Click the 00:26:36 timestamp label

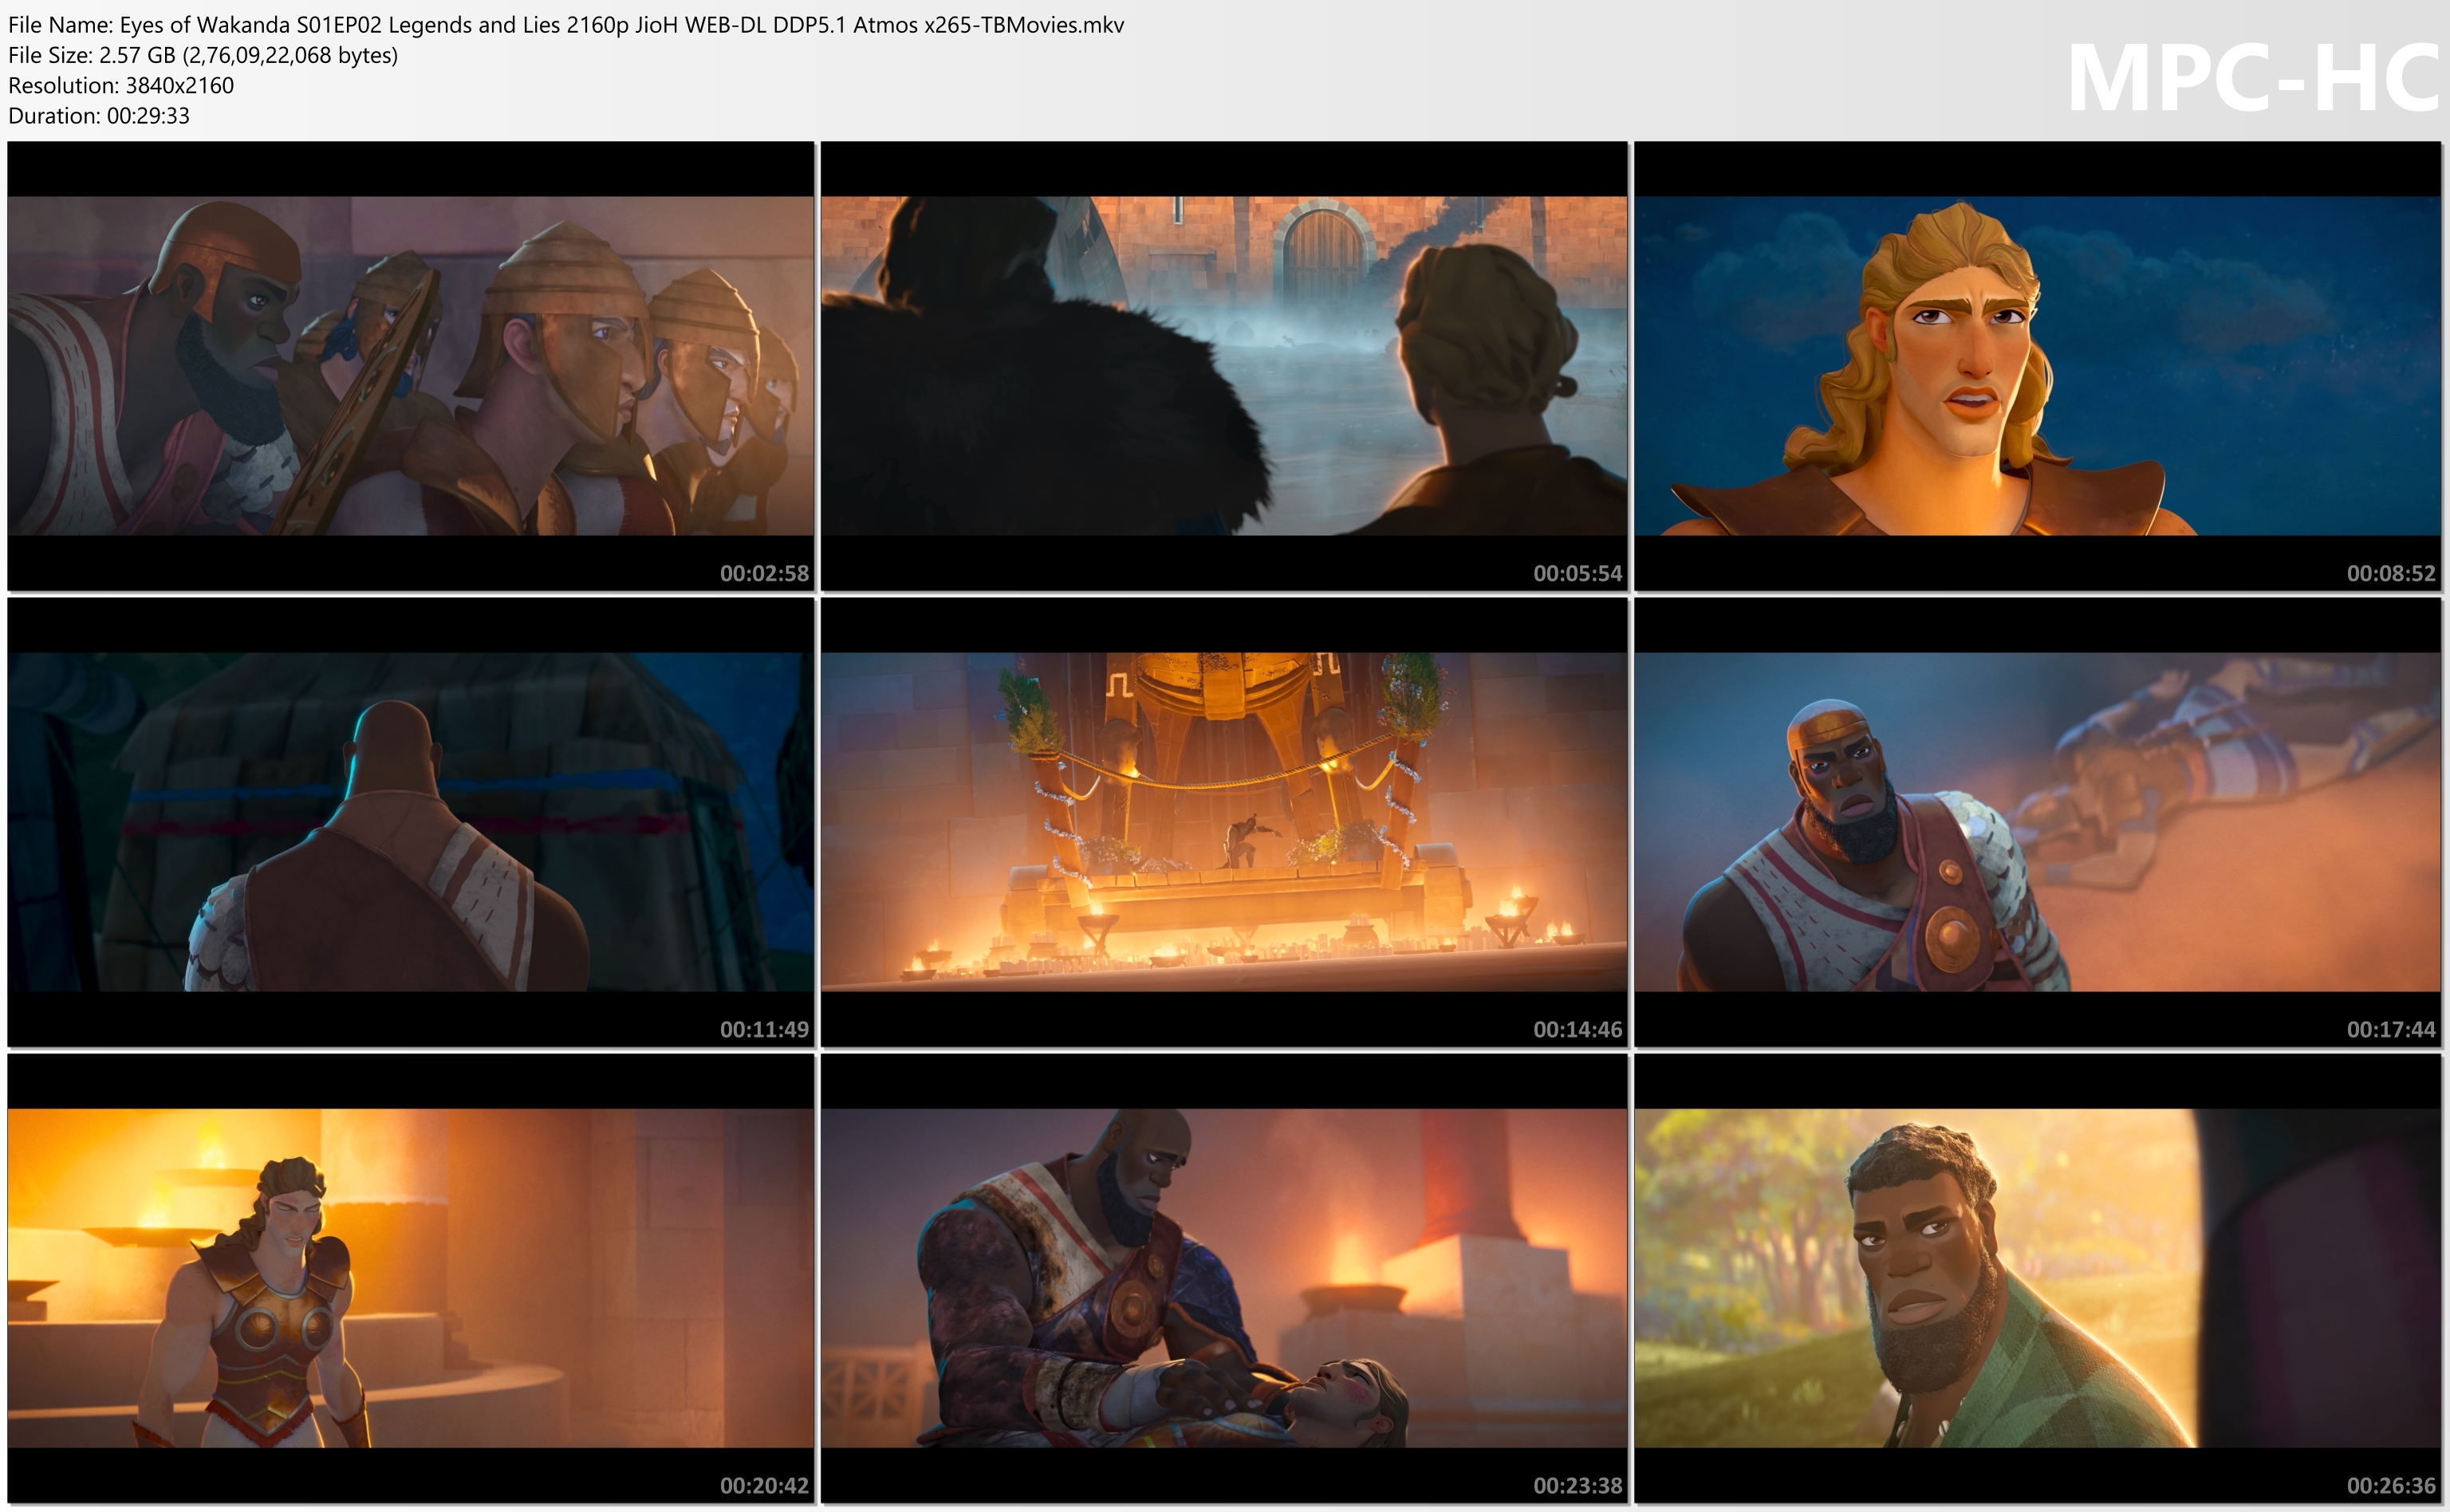(2391, 1485)
